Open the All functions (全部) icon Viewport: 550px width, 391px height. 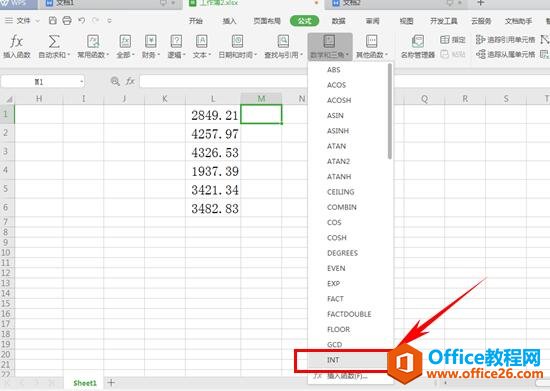pos(125,41)
